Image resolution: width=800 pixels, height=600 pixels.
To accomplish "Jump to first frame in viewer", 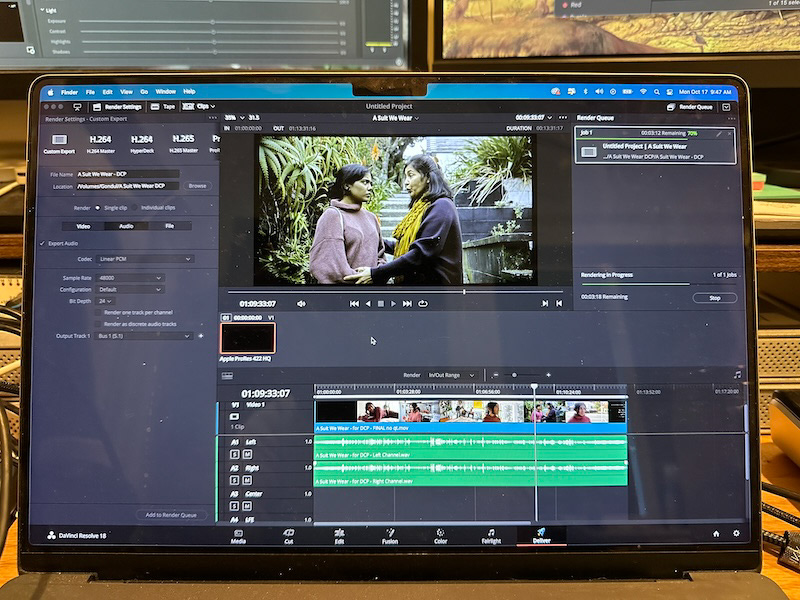I will [354, 304].
